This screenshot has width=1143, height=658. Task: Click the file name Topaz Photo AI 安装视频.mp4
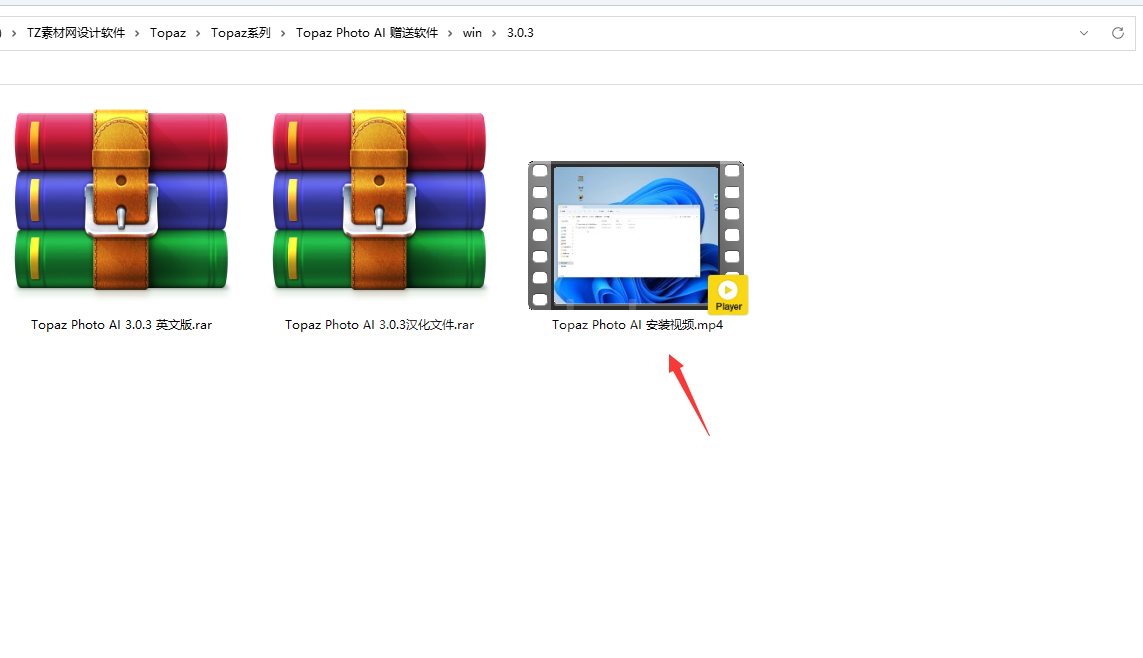point(637,325)
